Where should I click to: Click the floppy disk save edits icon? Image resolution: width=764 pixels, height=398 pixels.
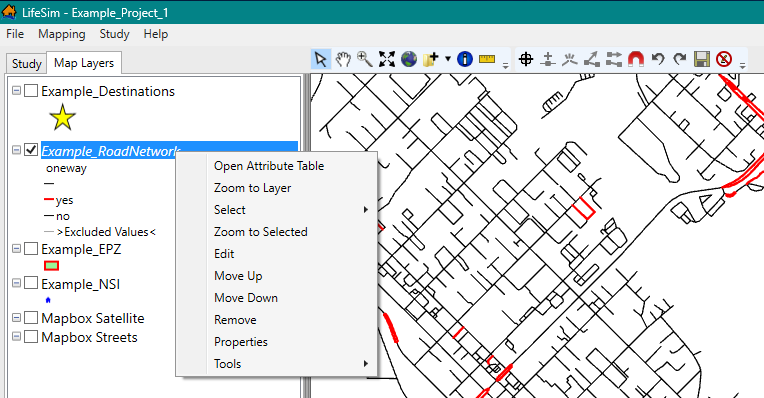click(702, 59)
